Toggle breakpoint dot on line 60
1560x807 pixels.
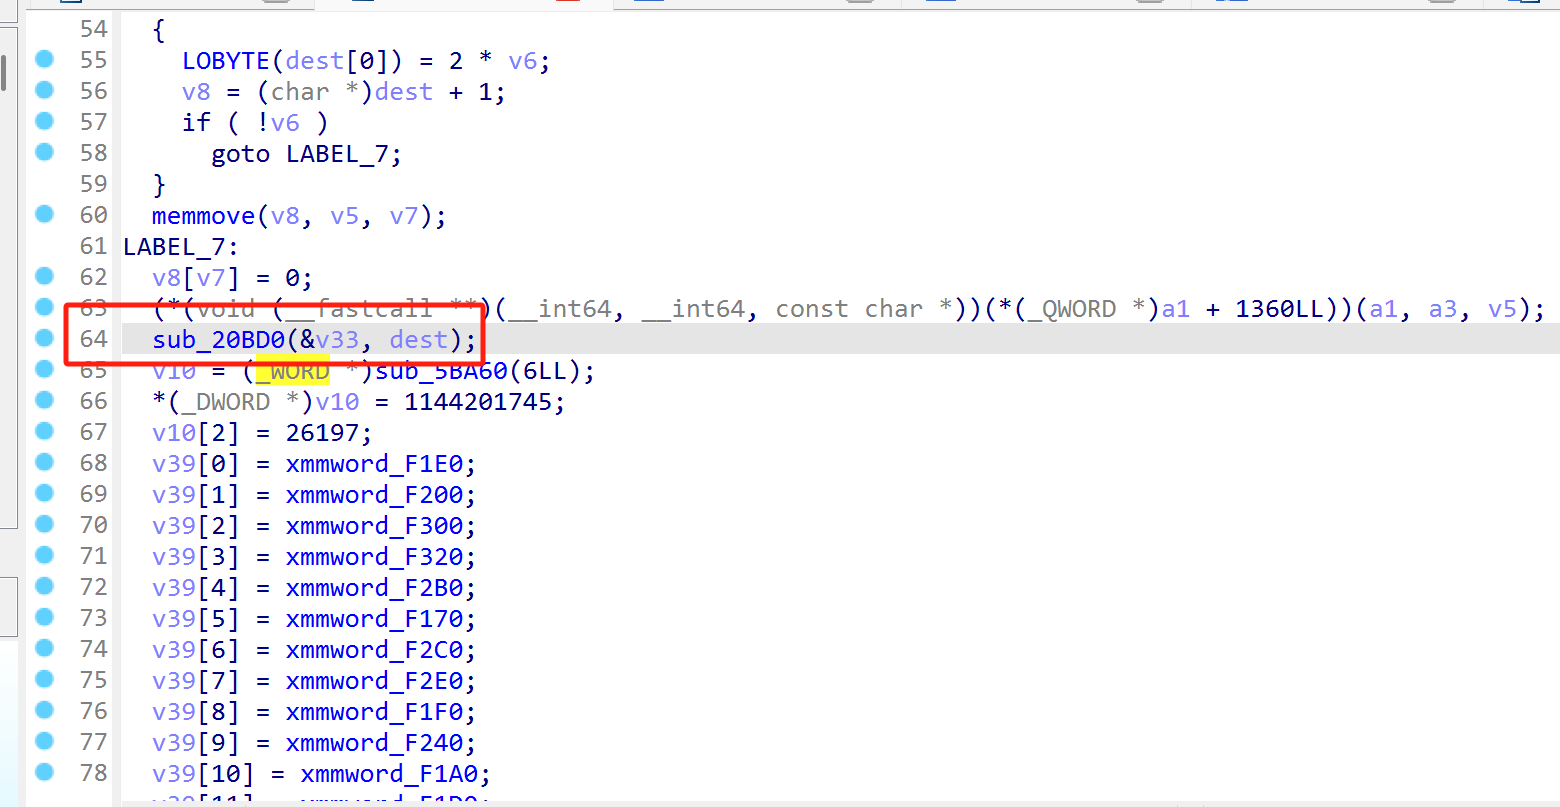(44, 214)
